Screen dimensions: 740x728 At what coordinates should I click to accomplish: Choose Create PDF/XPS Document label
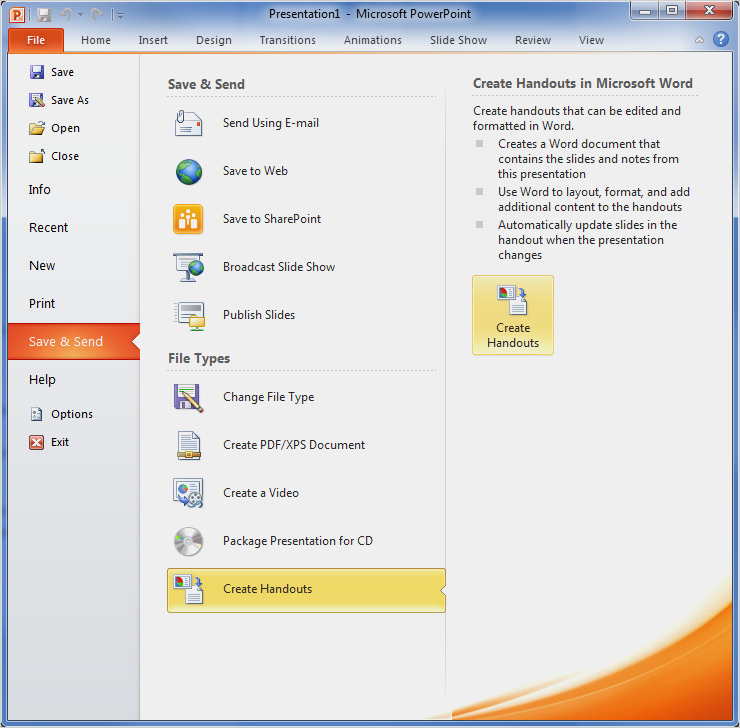[x=294, y=445]
